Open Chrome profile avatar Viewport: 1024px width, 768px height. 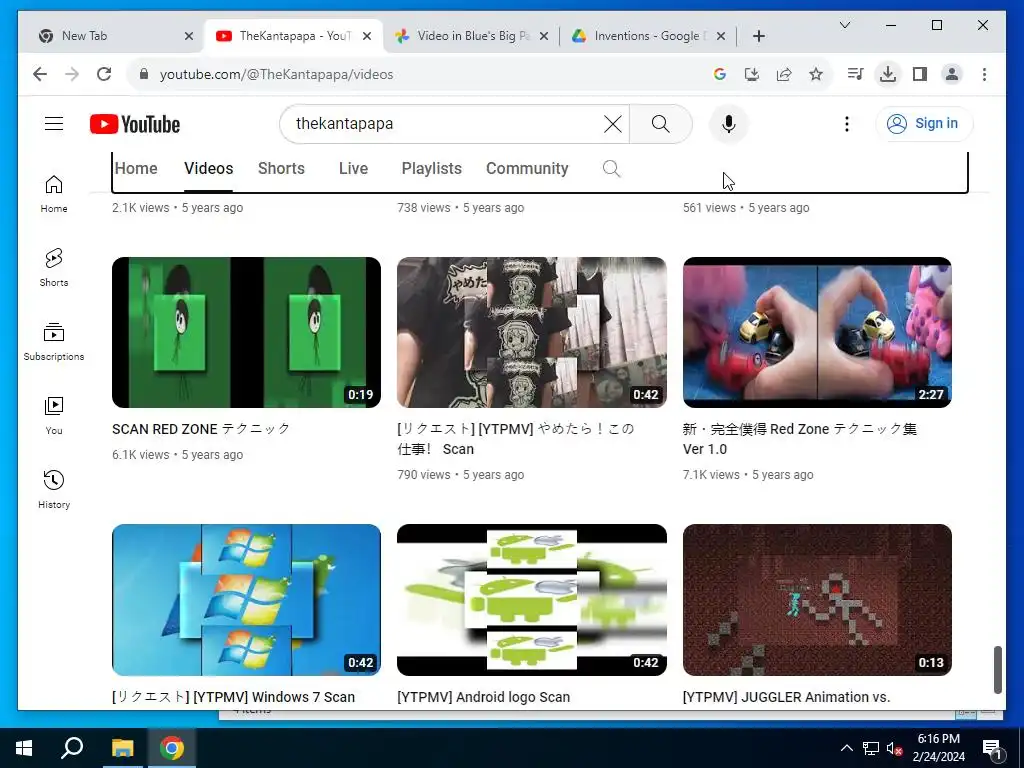click(x=952, y=74)
